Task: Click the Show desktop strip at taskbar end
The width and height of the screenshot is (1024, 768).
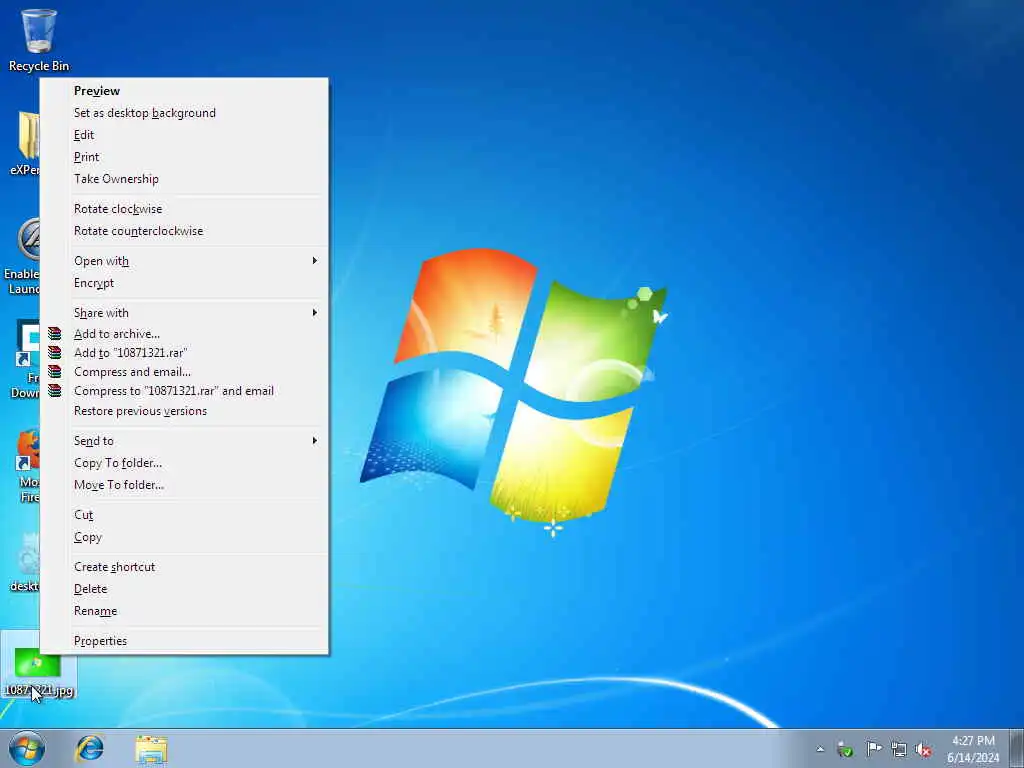Action: (x=1017, y=748)
